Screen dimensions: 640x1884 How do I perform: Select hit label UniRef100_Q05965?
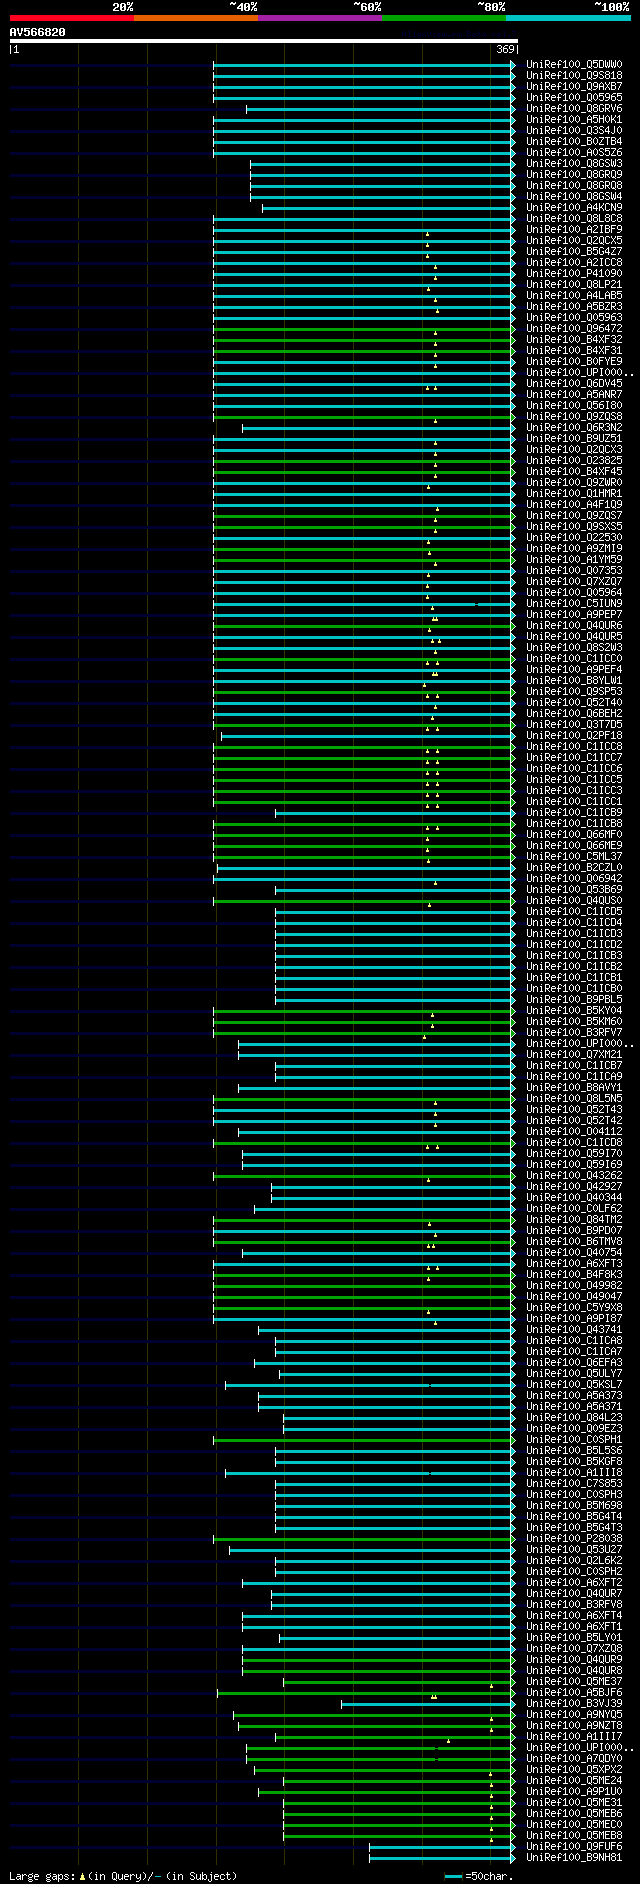click(x=574, y=97)
